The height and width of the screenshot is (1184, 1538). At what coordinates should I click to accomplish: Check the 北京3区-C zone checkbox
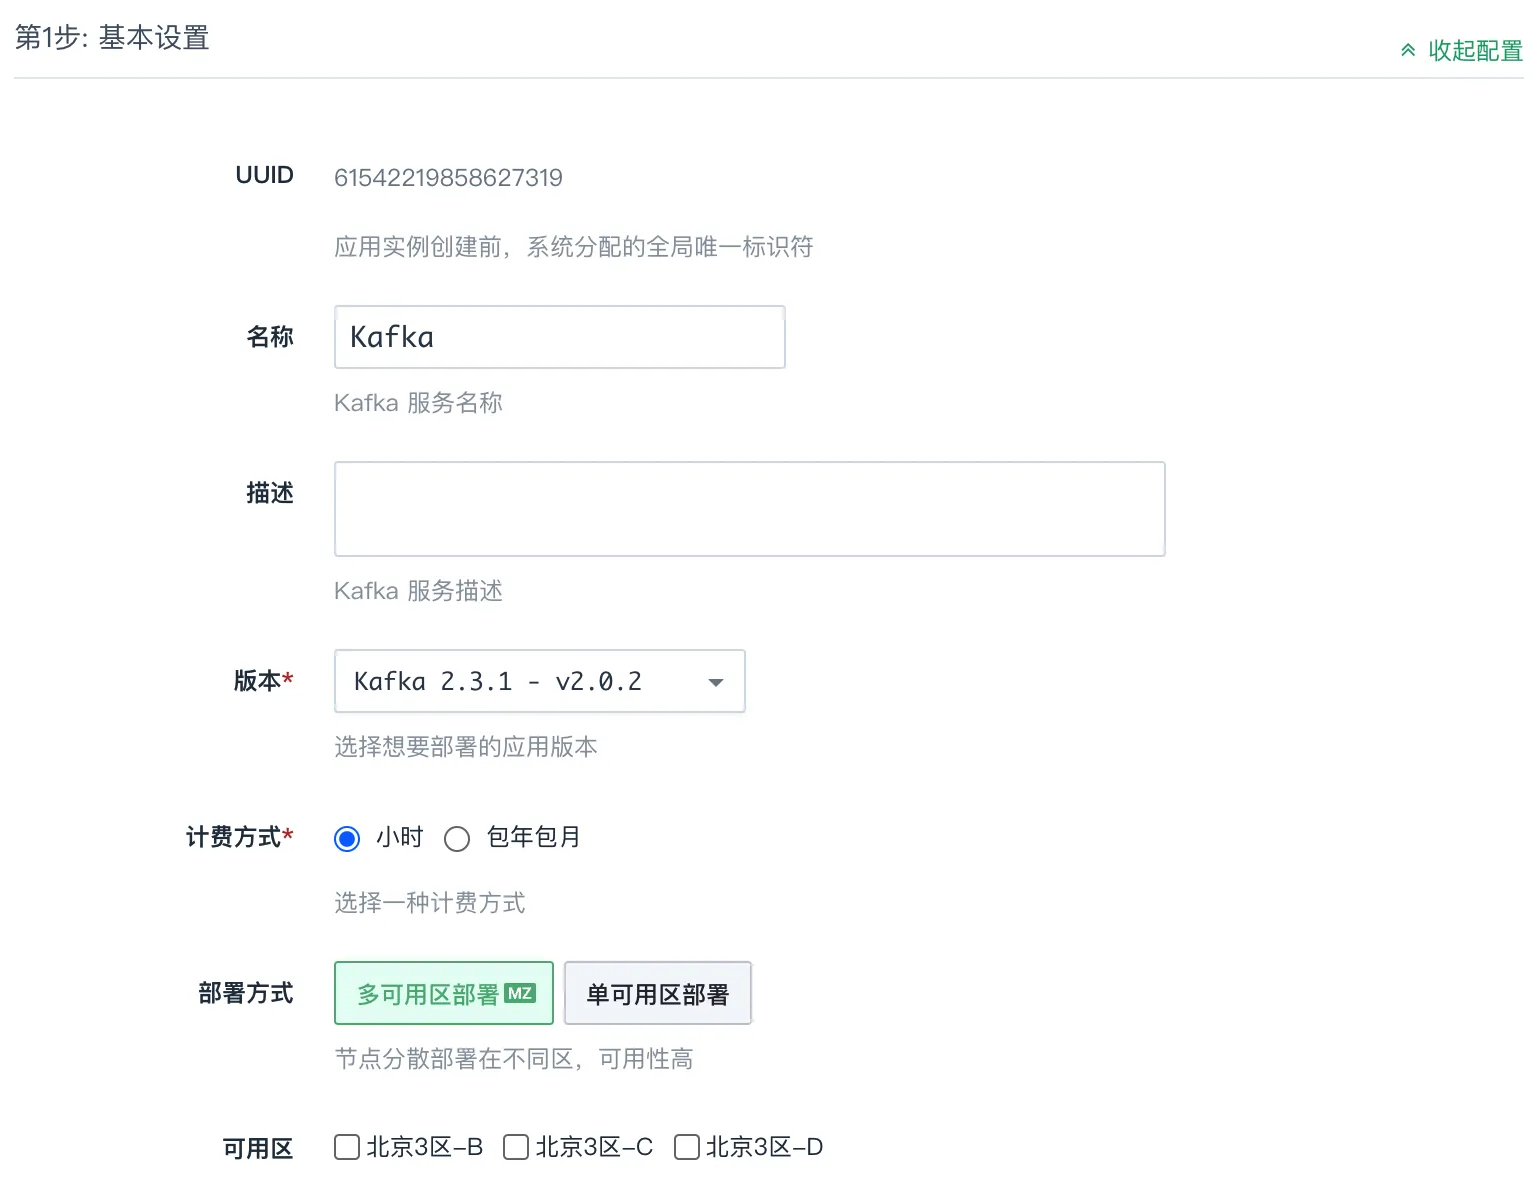pyautogui.click(x=516, y=1147)
